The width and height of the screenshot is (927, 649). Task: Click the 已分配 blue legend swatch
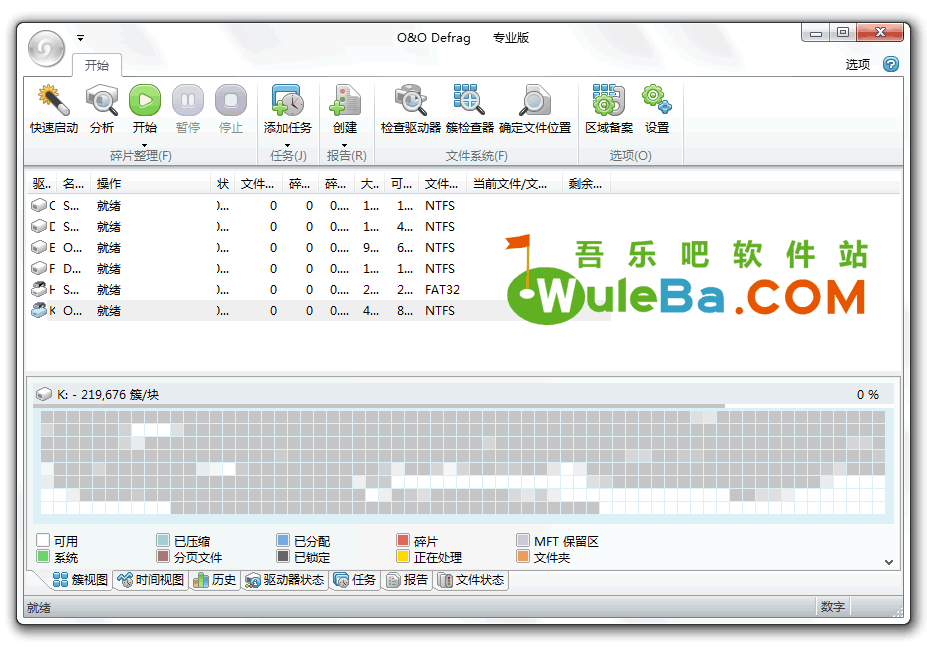pos(283,540)
